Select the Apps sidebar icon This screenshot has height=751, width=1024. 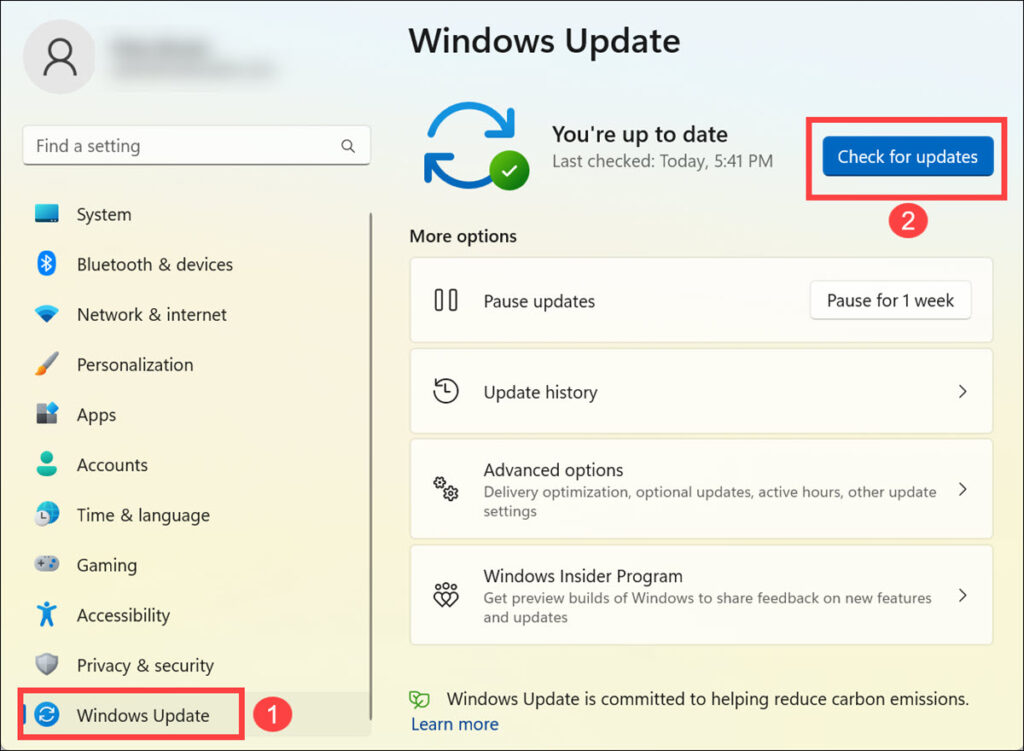[47, 414]
